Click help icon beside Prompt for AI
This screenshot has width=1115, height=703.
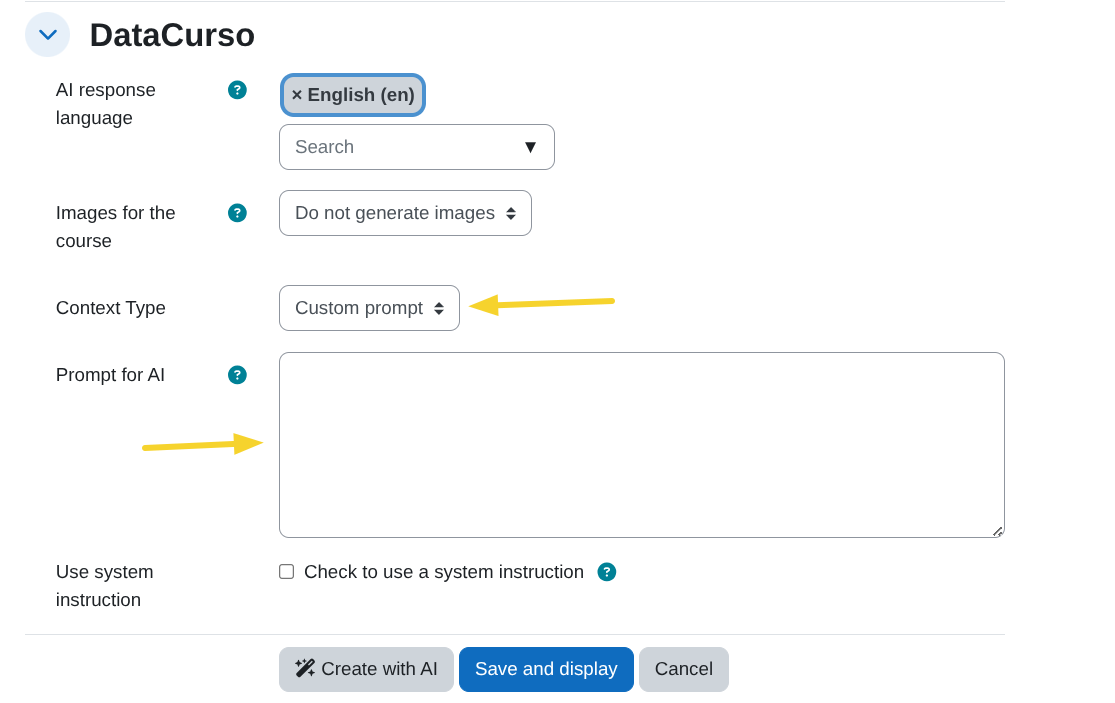[x=237, y=375]
